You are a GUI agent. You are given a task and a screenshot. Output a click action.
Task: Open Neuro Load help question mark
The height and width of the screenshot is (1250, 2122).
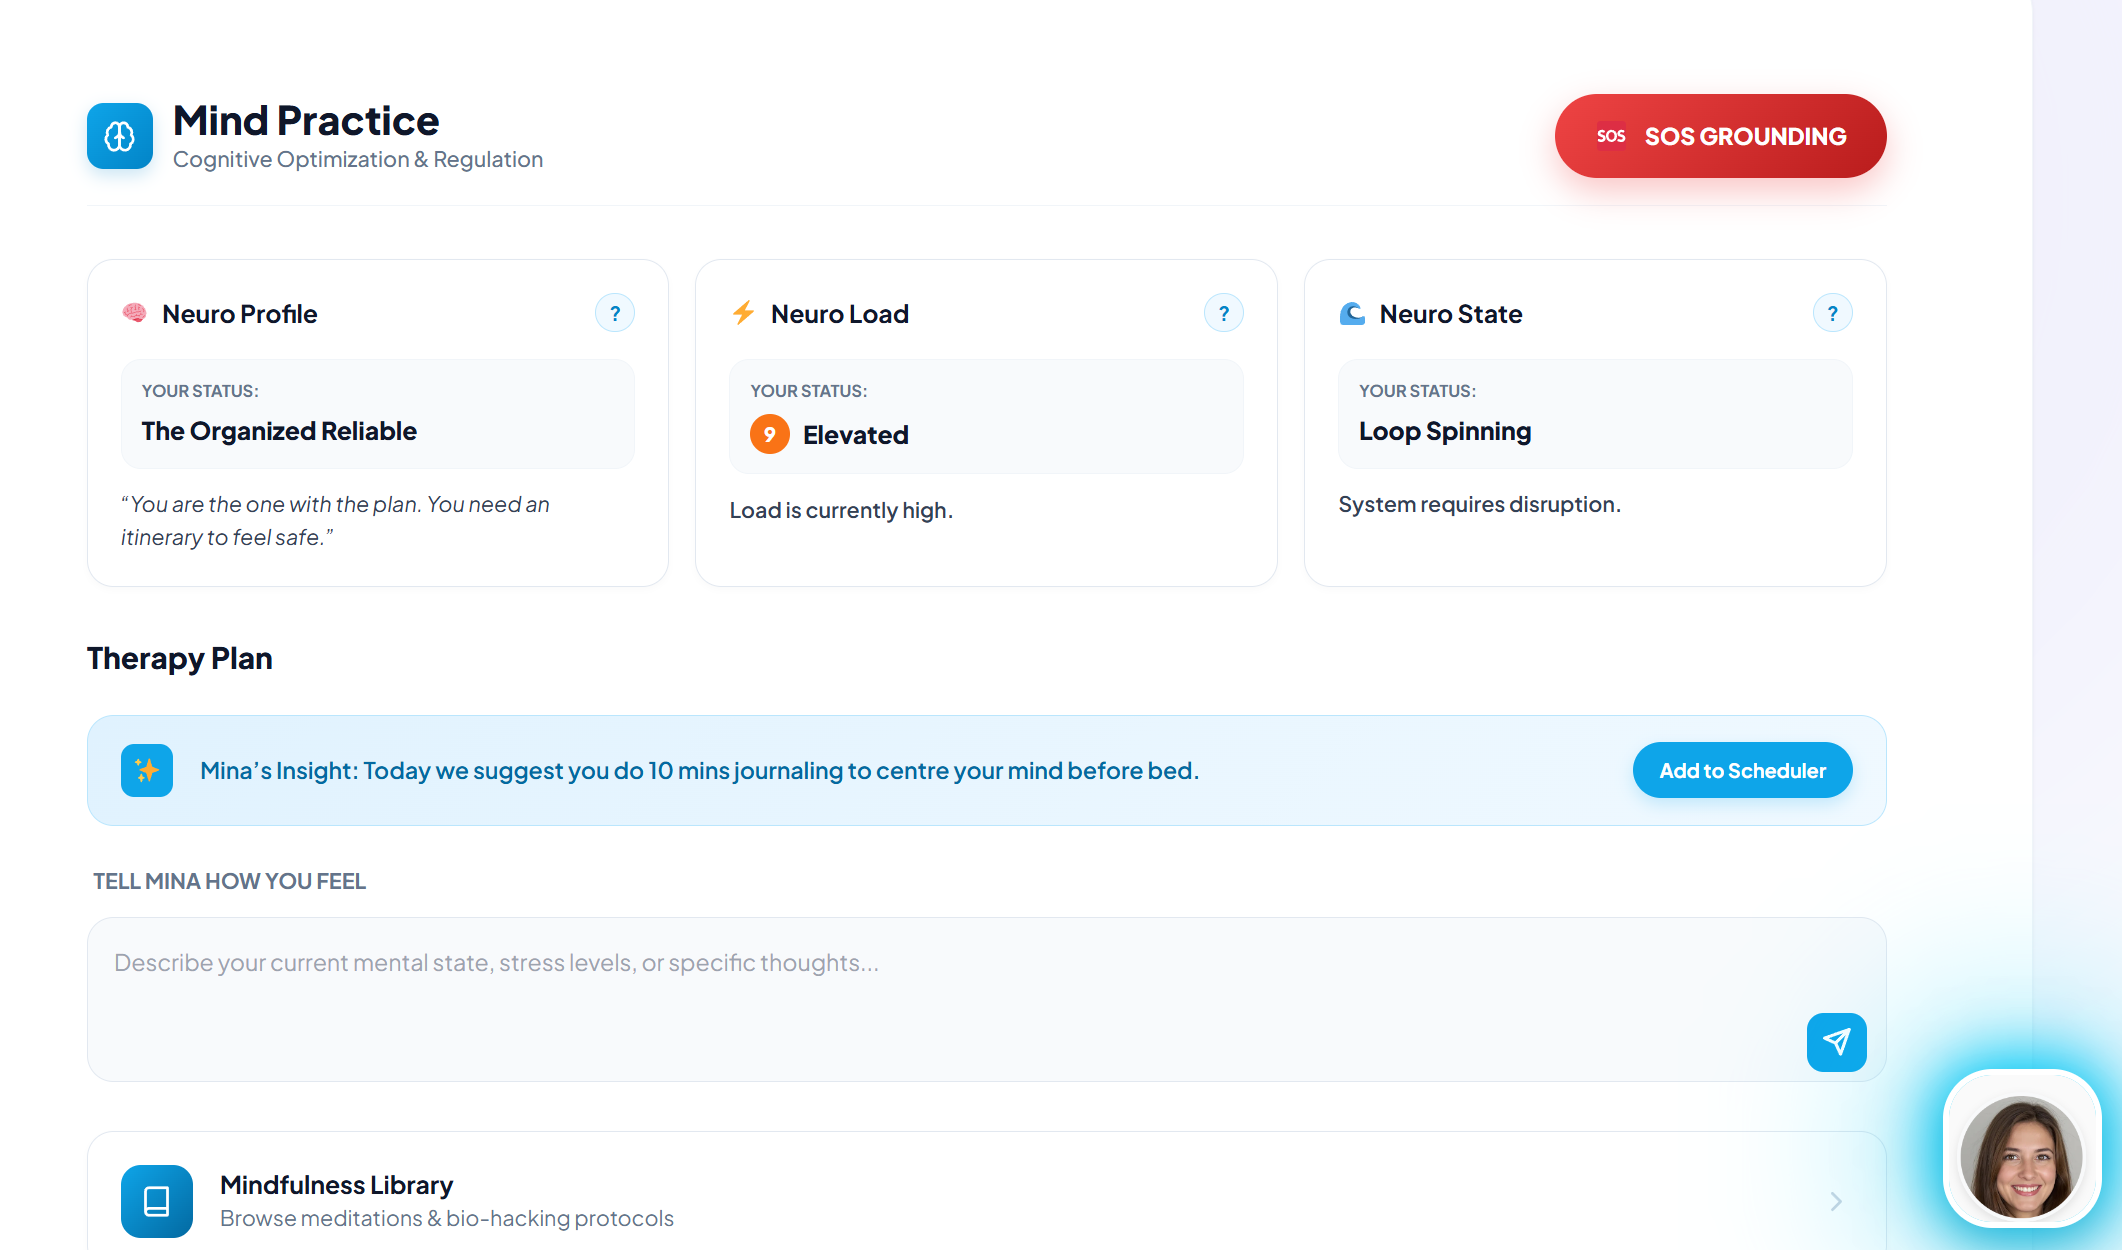point(1223,313)
